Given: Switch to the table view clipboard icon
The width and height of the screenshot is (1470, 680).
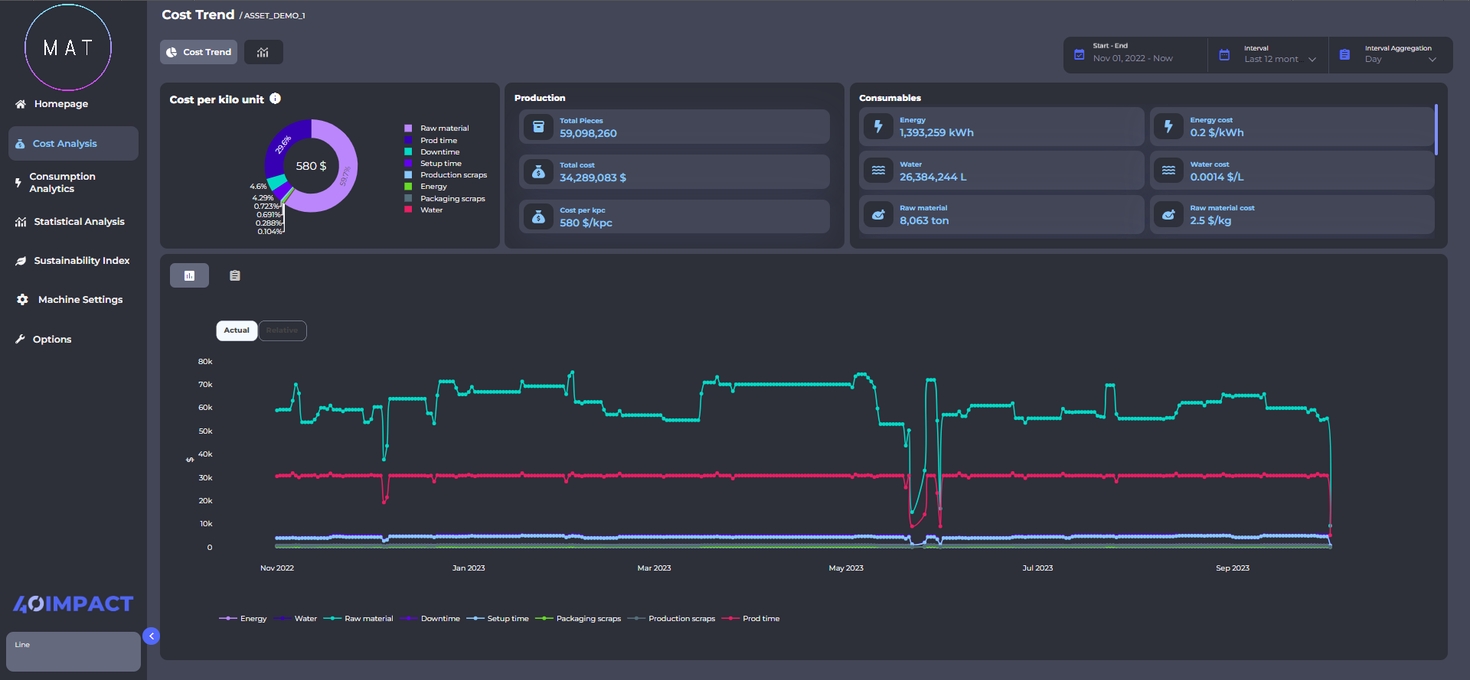Looking at the screenshot, I should pyautogui.click(x=235, y=276).
